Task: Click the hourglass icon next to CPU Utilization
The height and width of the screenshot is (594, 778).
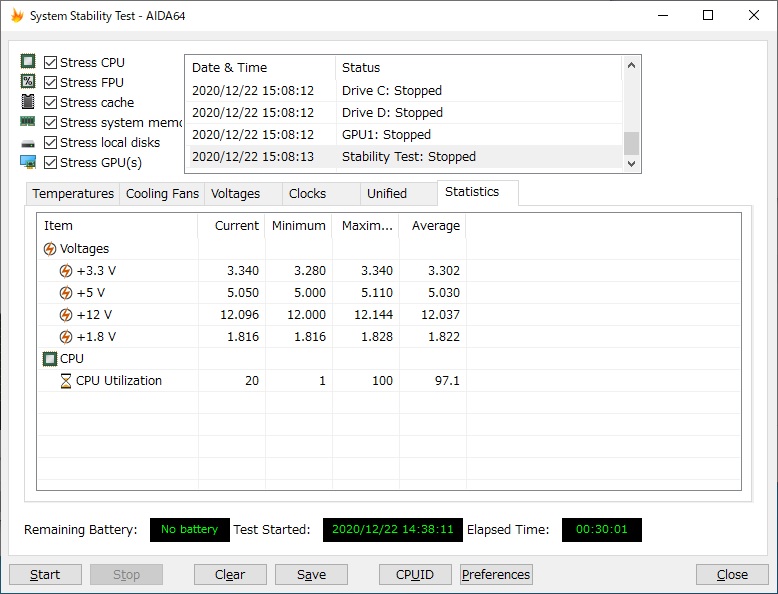Action: [x=66, y=381]
